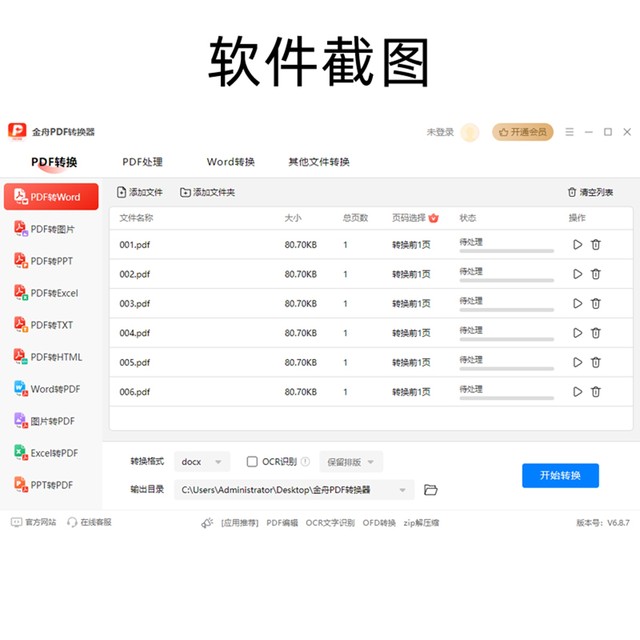Click the 开始转换 button
Viewport: 640px width, 640px height.
pos(560,476)
